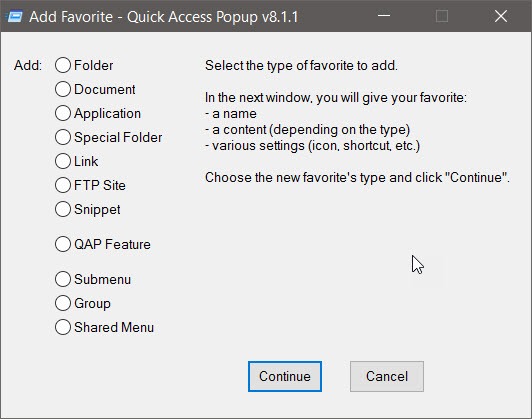Close the Add Favorite window

point(501,16)
